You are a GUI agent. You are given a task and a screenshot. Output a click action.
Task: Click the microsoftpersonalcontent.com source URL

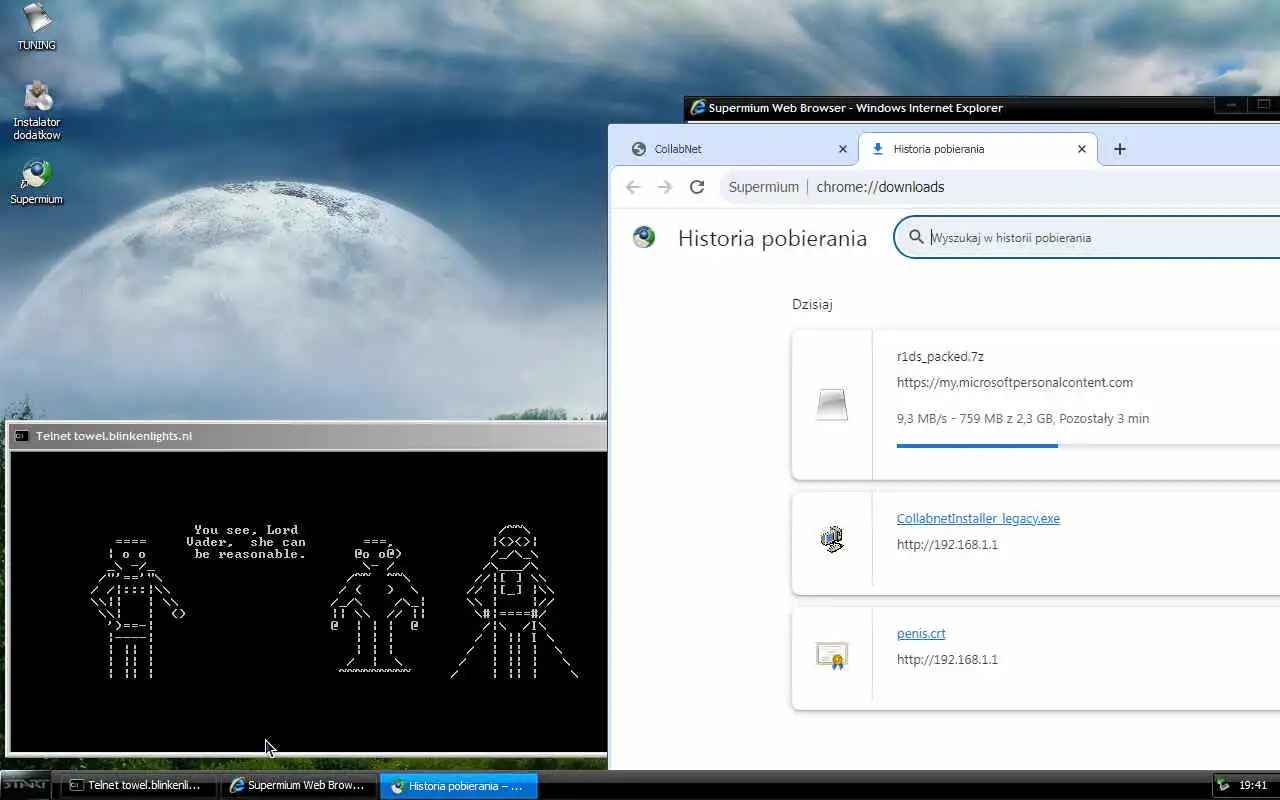pos(1015,382)
